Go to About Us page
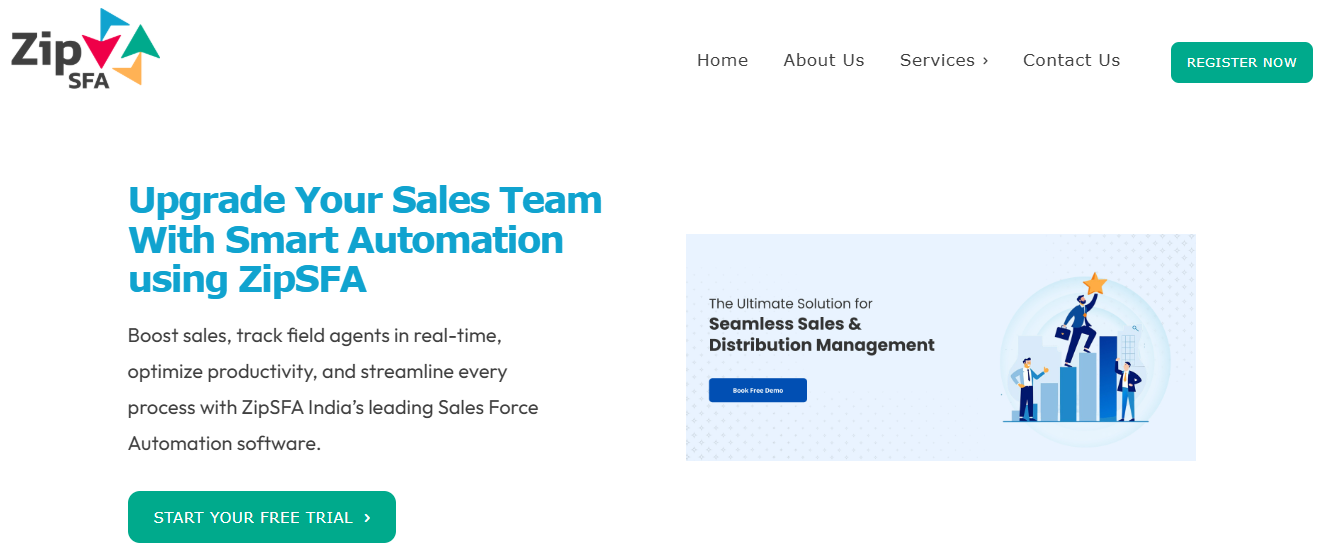 point(824,60)
